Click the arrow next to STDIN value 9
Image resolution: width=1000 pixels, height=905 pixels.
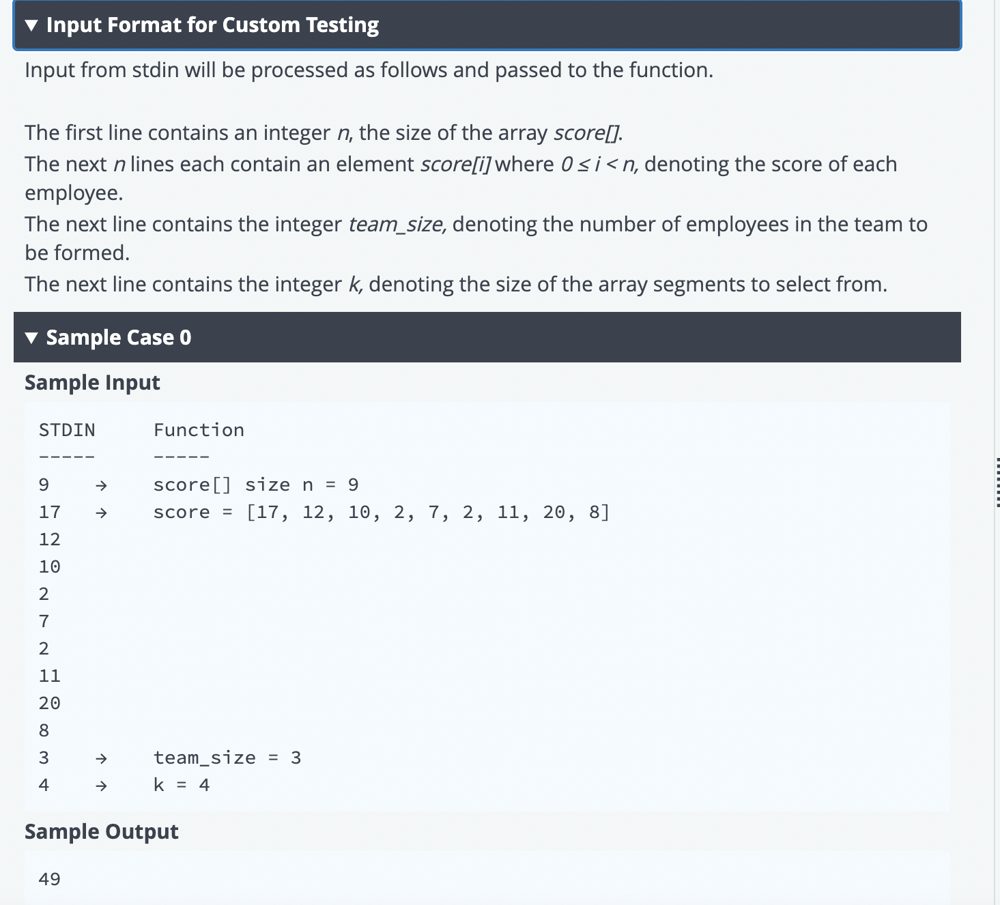coord(101,485)
